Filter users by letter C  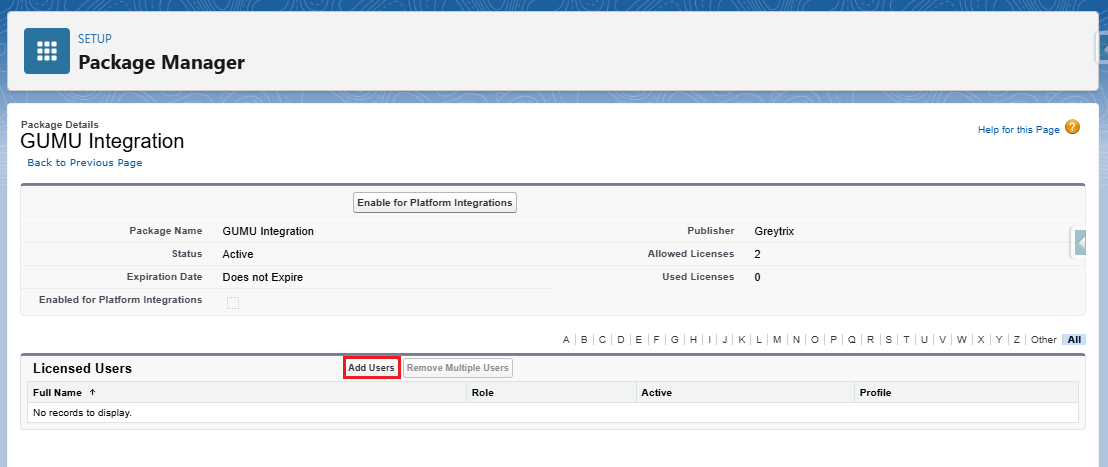pyautogui.click(x=603, y=340)
